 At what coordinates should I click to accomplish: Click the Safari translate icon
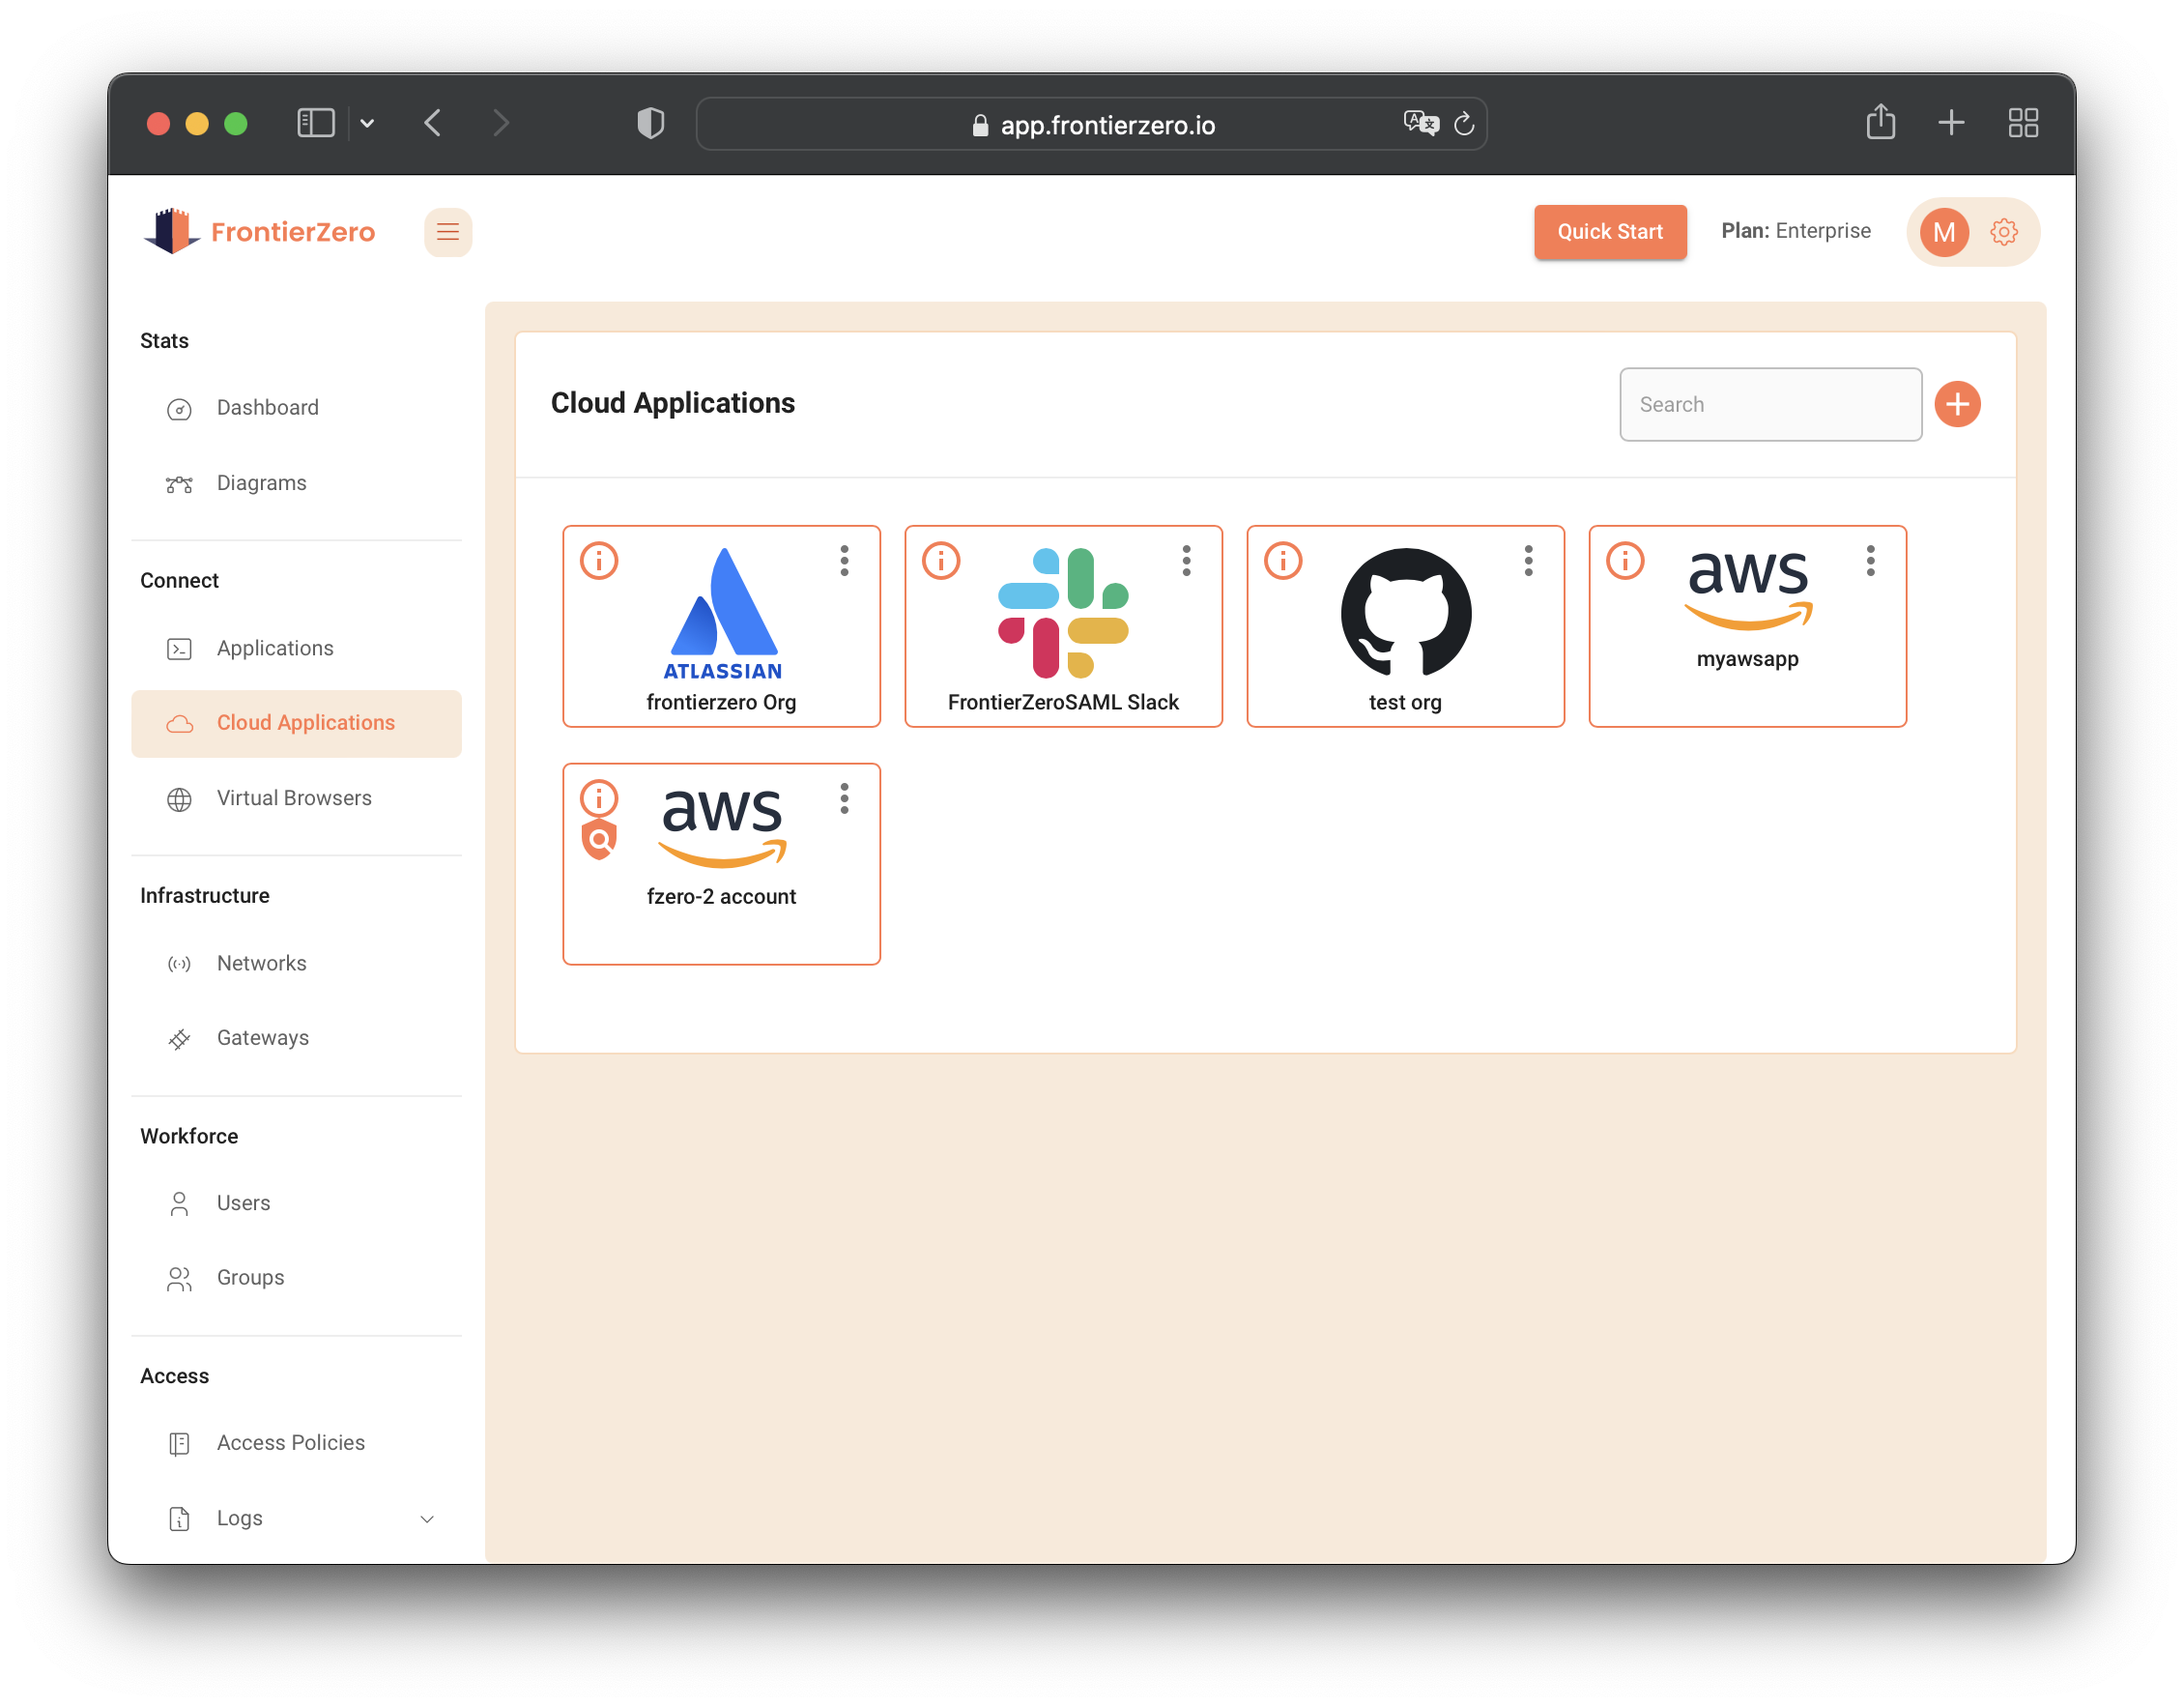pos(1420,123)
